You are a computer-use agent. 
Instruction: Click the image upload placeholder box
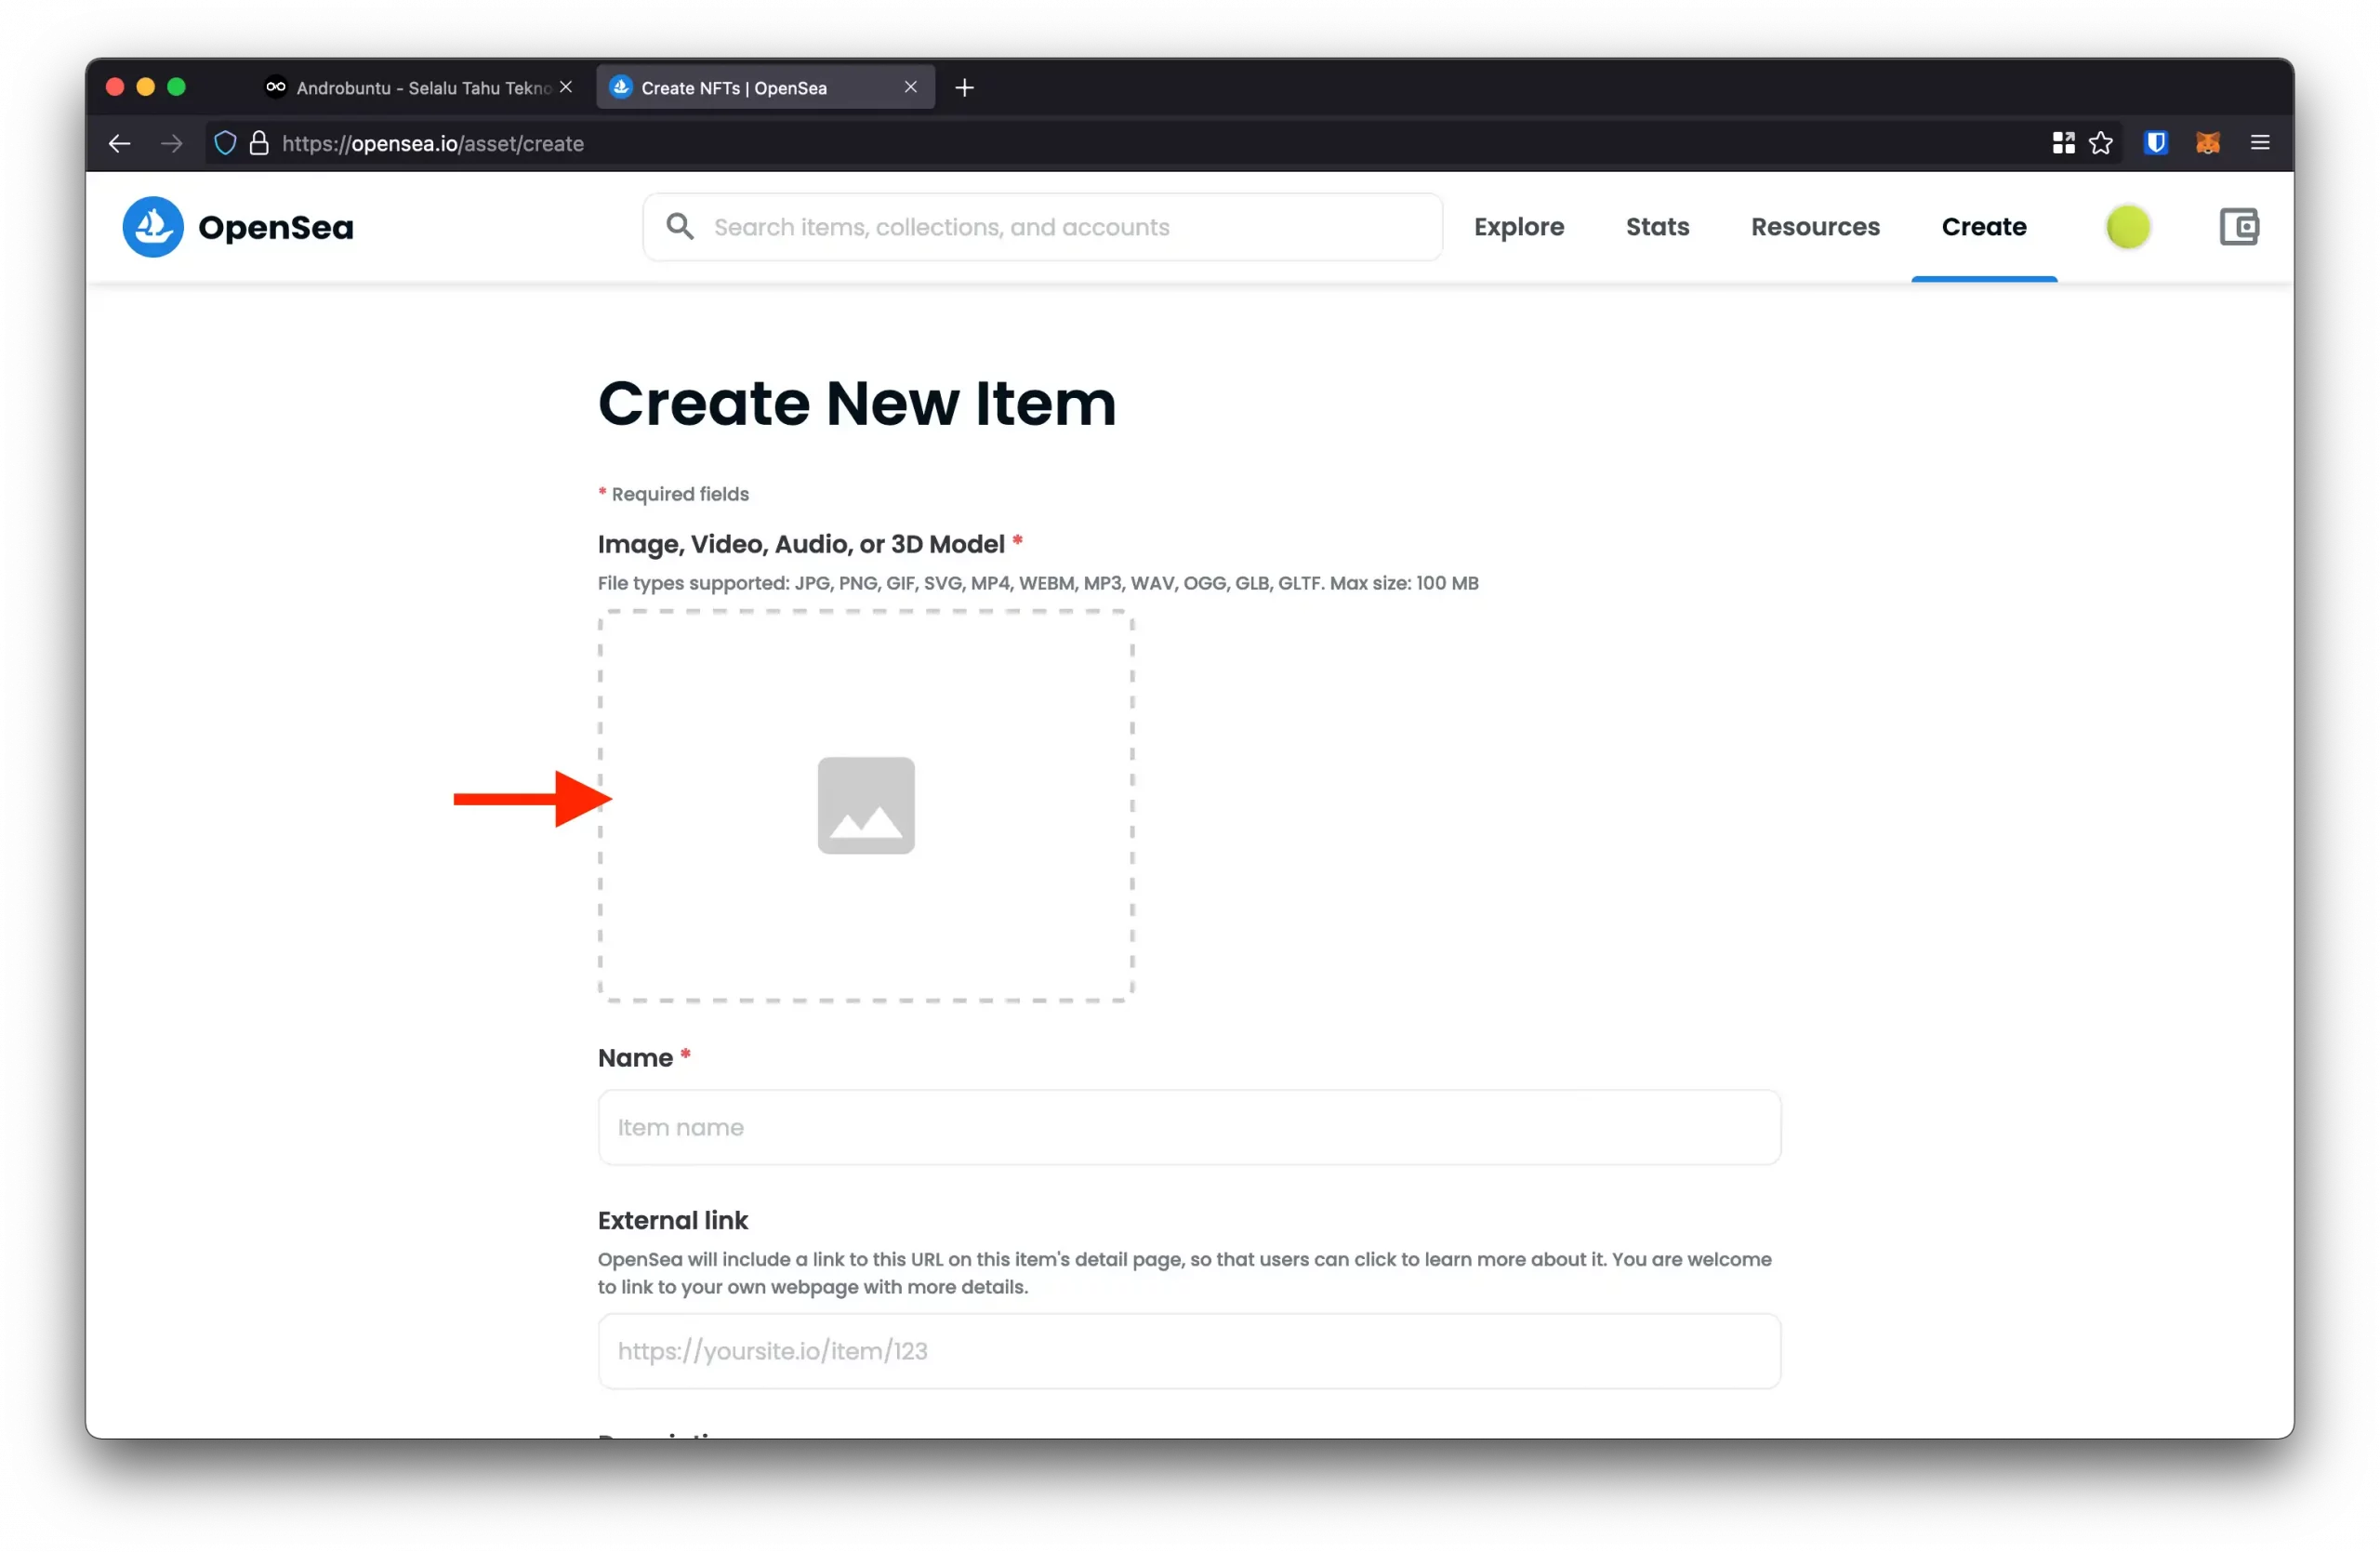pyautogui.click(x=866, y=806)
